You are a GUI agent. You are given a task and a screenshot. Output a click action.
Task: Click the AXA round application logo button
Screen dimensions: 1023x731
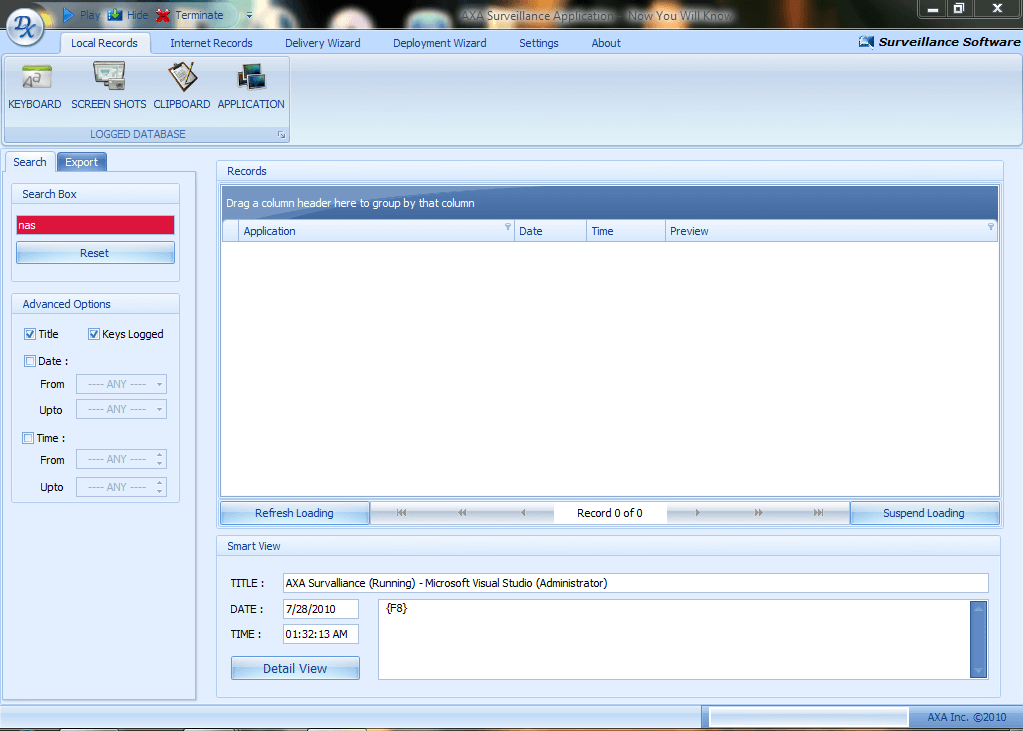tap(25, 27)
